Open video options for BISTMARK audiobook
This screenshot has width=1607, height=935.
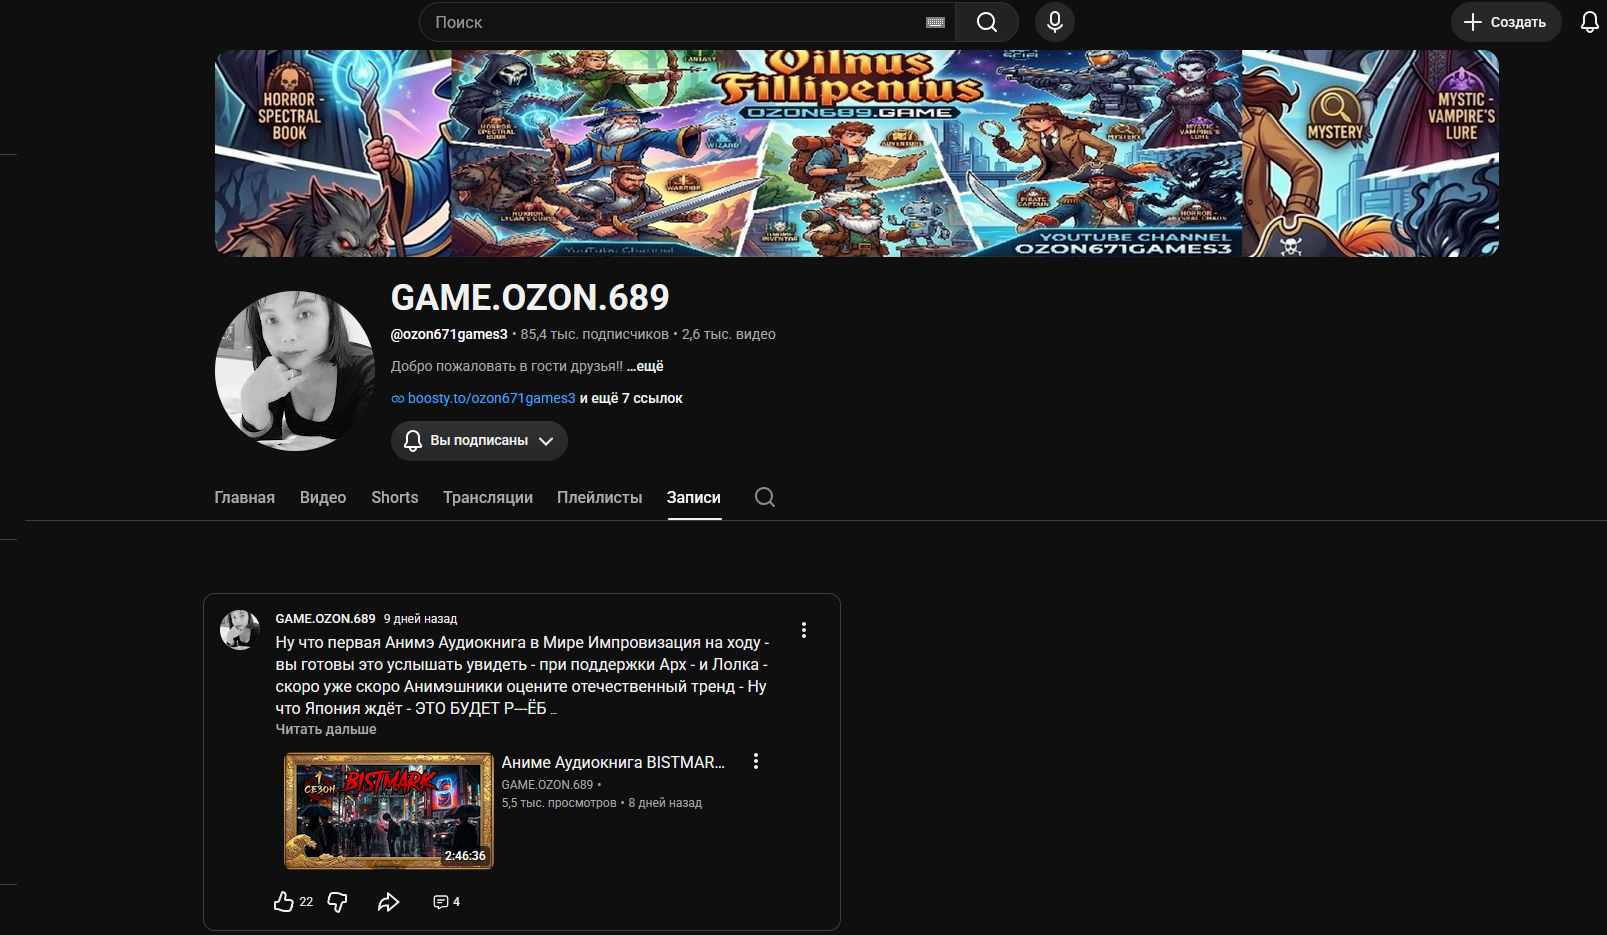[756, 761]
